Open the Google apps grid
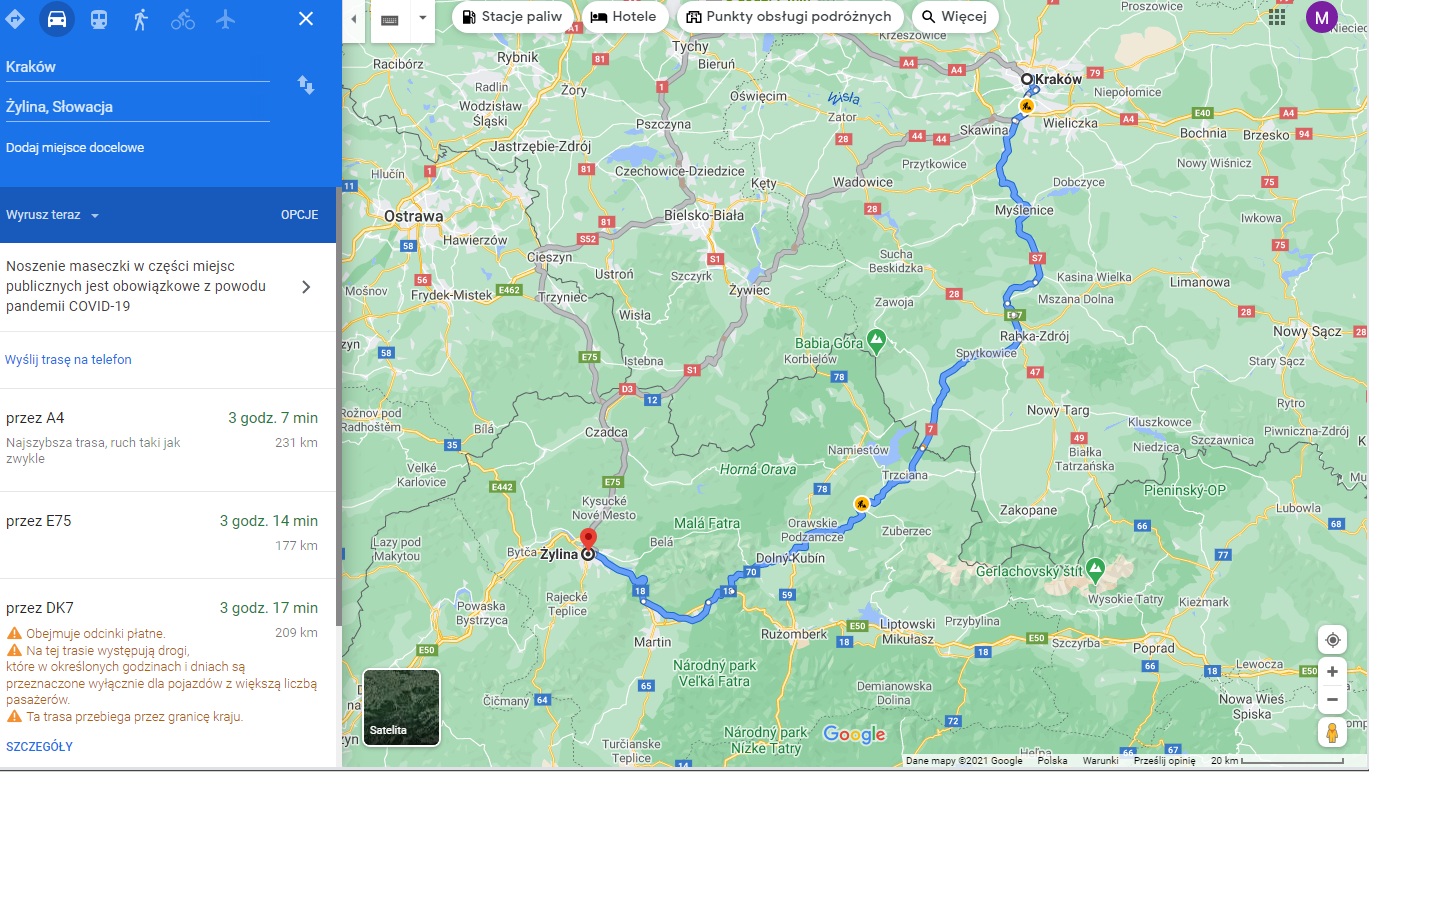 coord(1277,17)
